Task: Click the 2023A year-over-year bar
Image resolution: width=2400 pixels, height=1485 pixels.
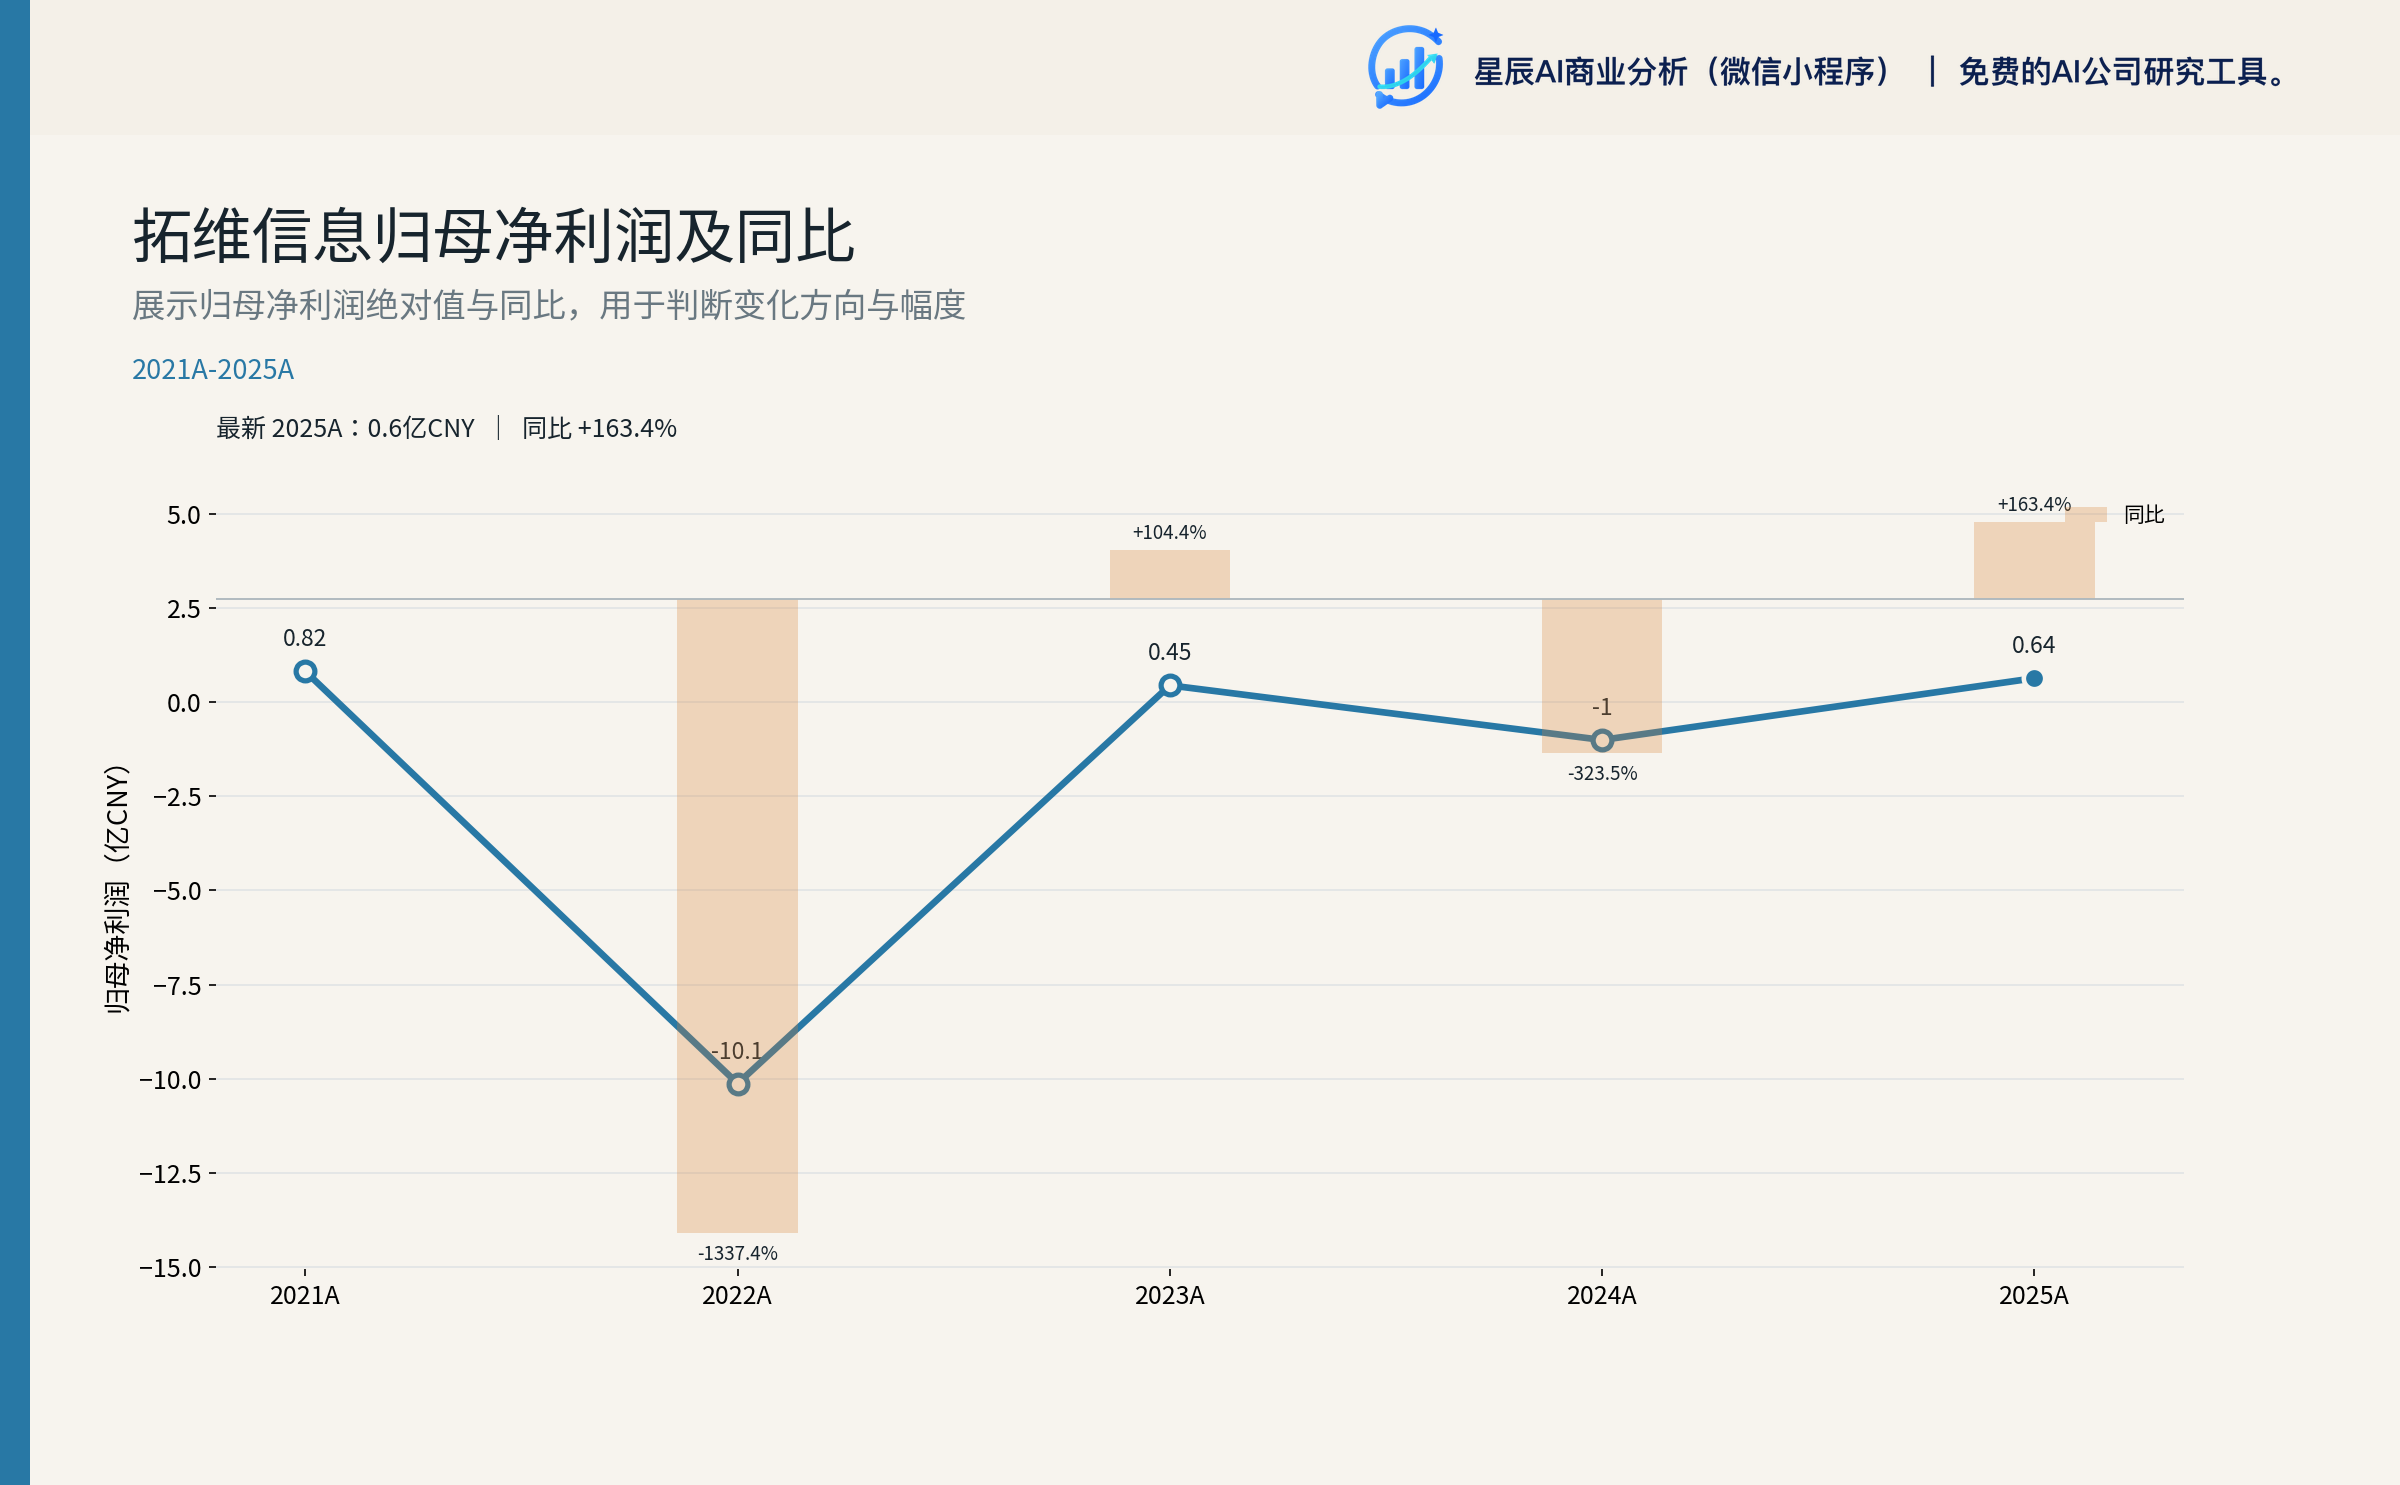Action: coord(1170,574)
